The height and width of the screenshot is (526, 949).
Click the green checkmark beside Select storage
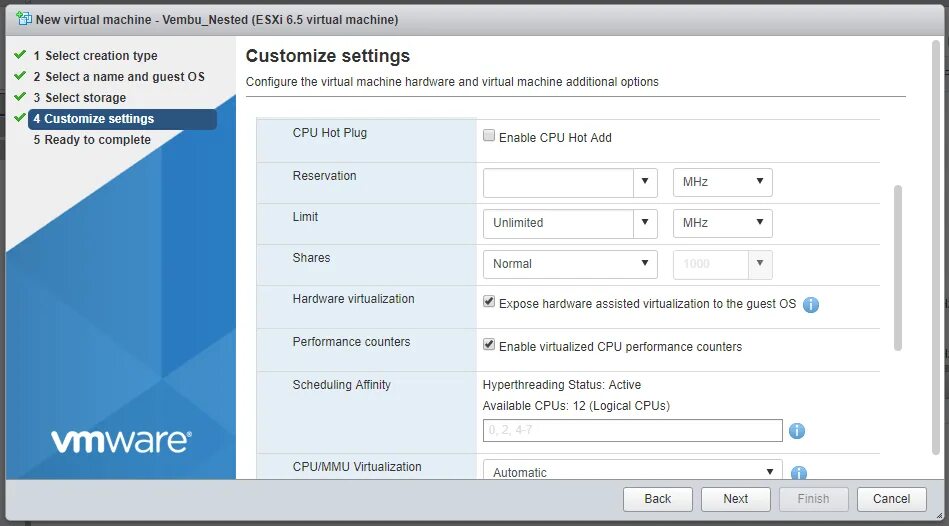[x=20, y=97]
